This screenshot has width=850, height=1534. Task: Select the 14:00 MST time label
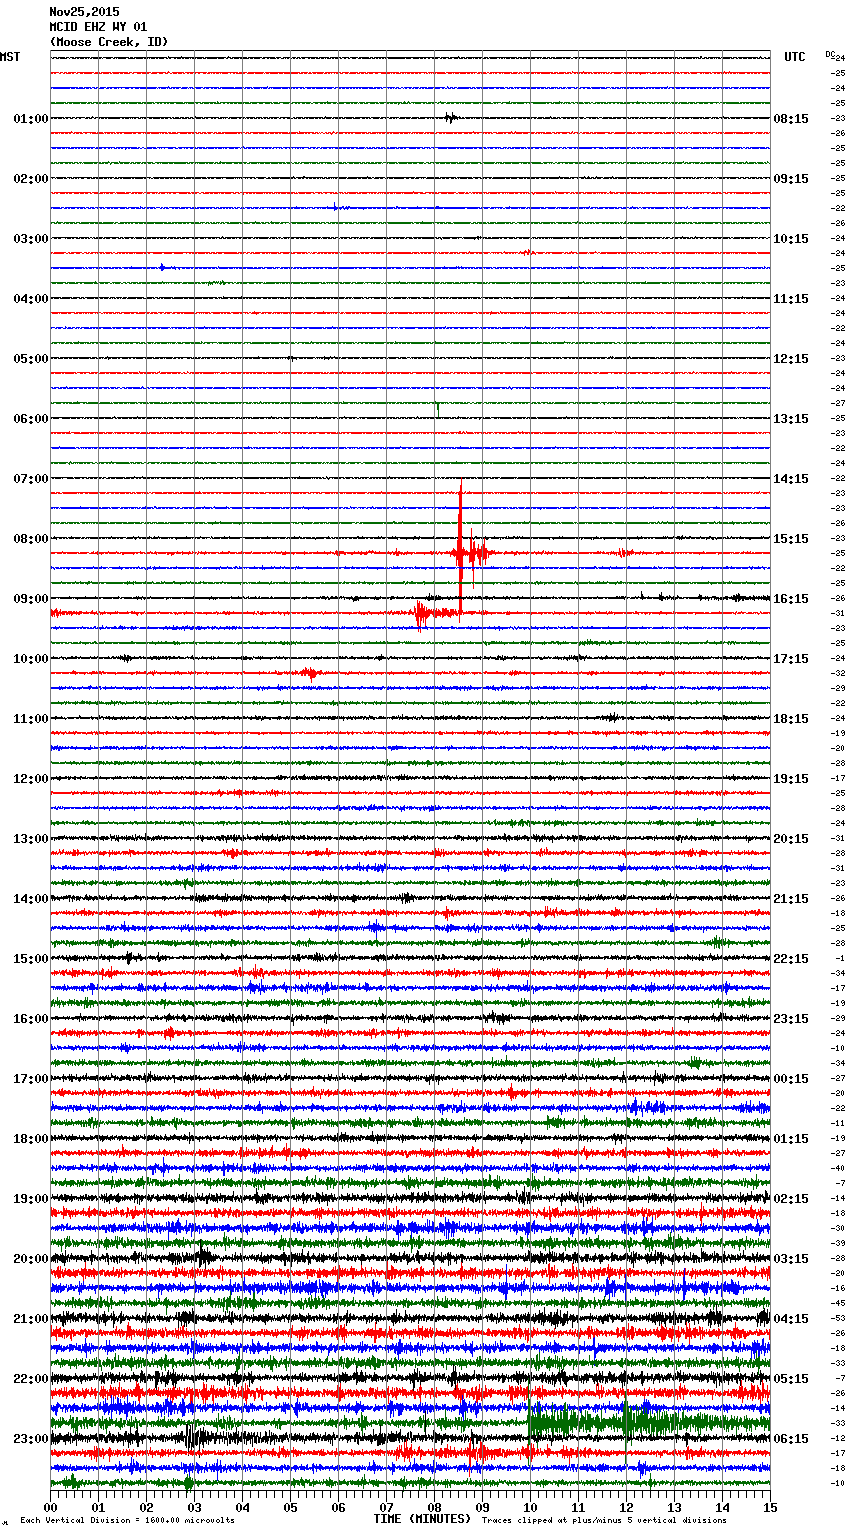(31, 899)
